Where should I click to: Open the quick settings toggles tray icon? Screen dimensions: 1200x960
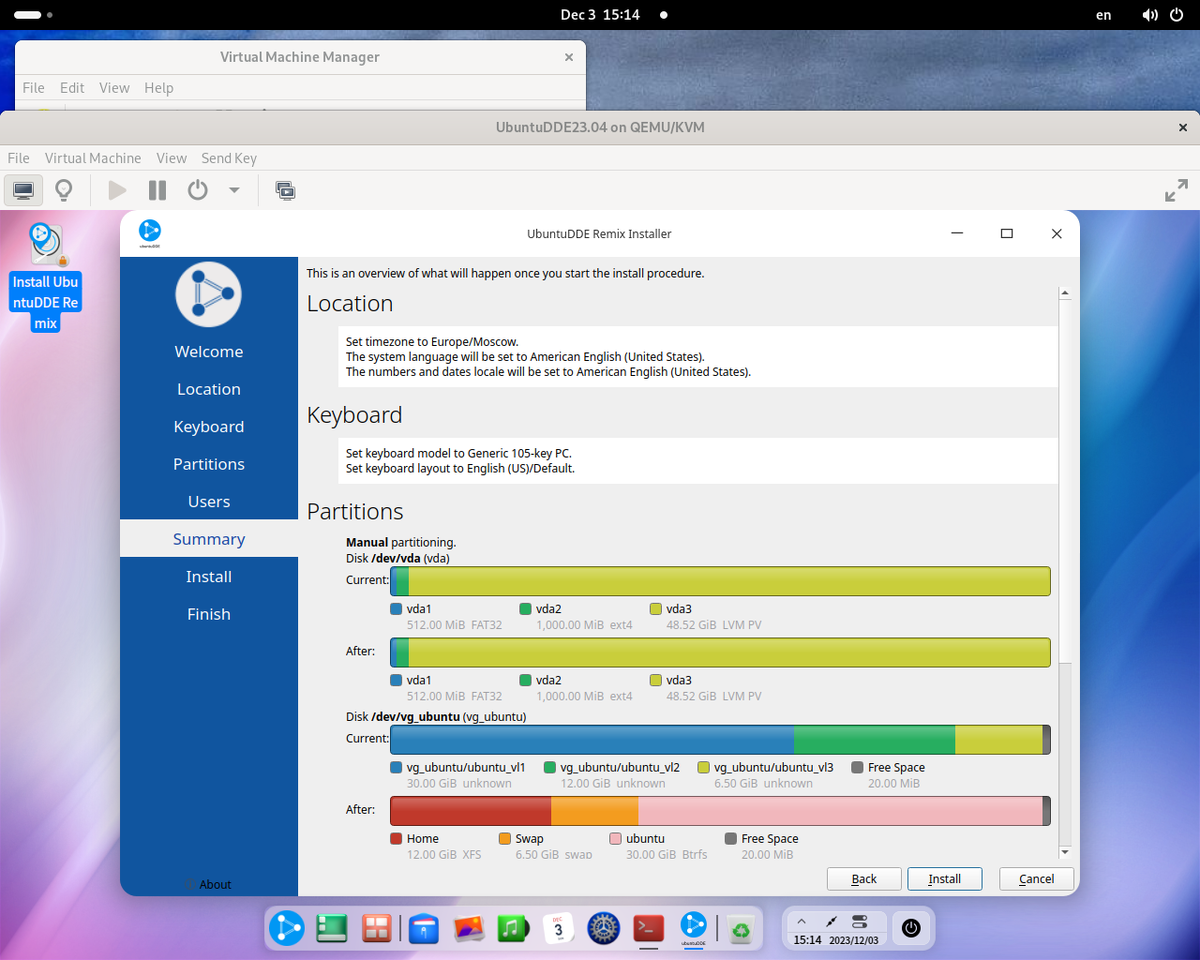point(860,920)
